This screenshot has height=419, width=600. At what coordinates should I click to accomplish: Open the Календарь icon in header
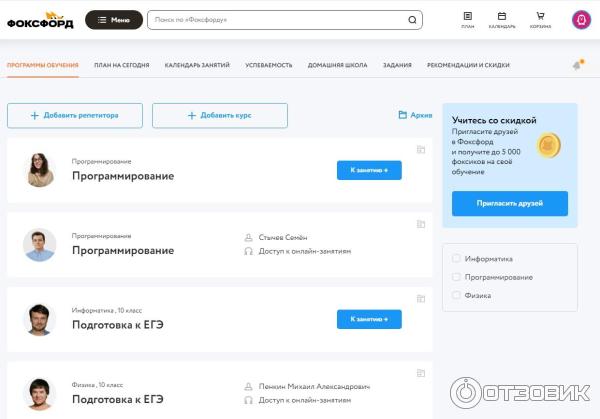point(502,20)
